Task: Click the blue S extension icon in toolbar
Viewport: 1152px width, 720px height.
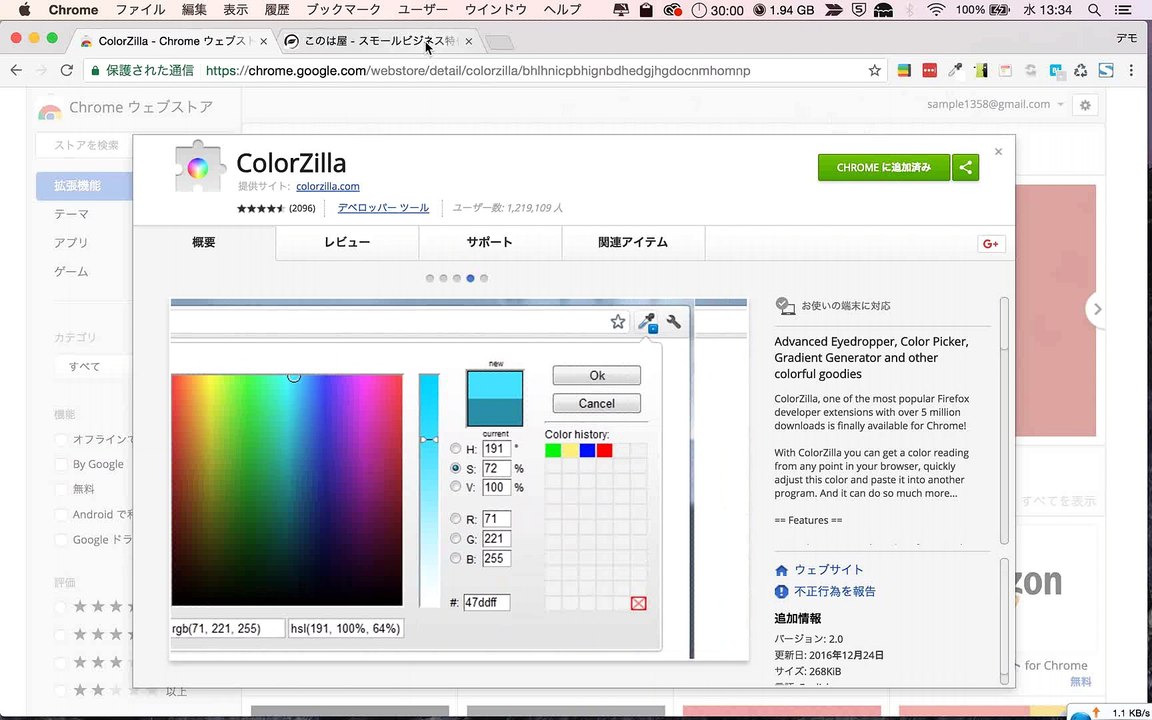Action: (x=1106, y=71)
